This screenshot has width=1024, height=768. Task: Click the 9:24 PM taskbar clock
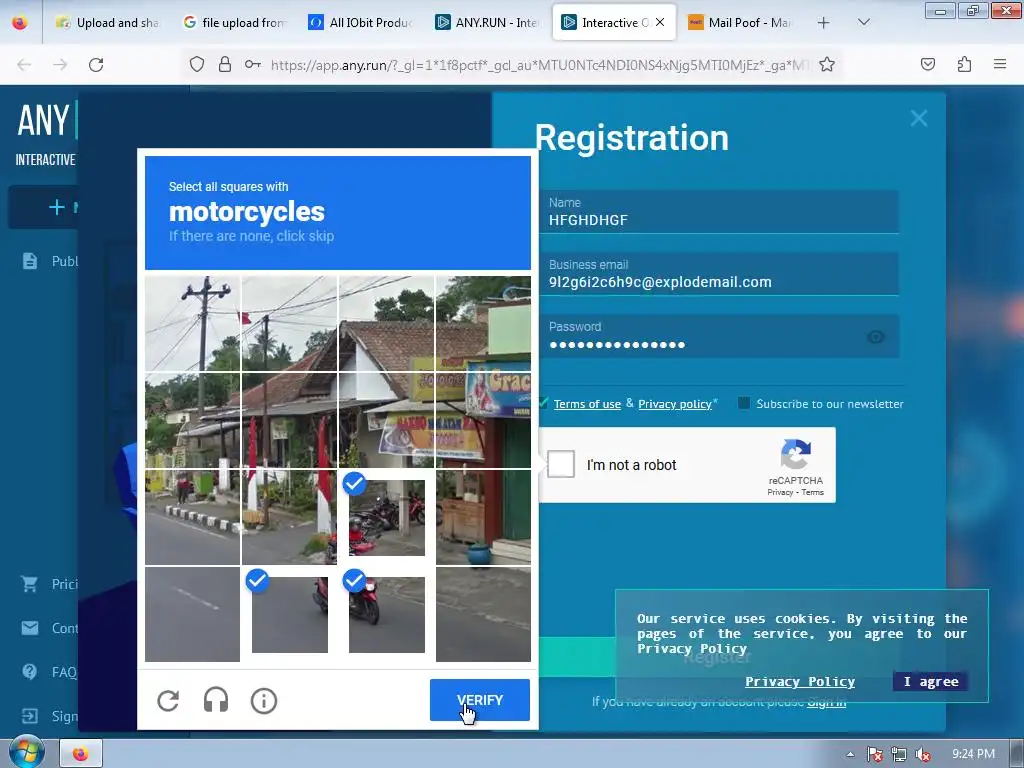[x=973, y=754]
